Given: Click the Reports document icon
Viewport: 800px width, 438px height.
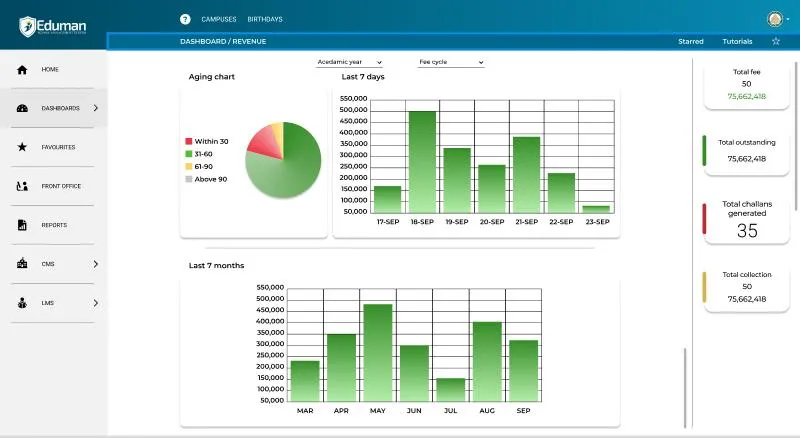Looking at the screenshot, I should point(21,225).
